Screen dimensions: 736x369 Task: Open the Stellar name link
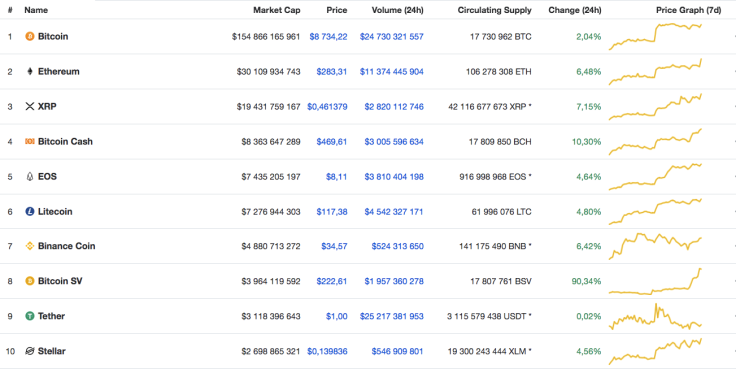[52, 351]
